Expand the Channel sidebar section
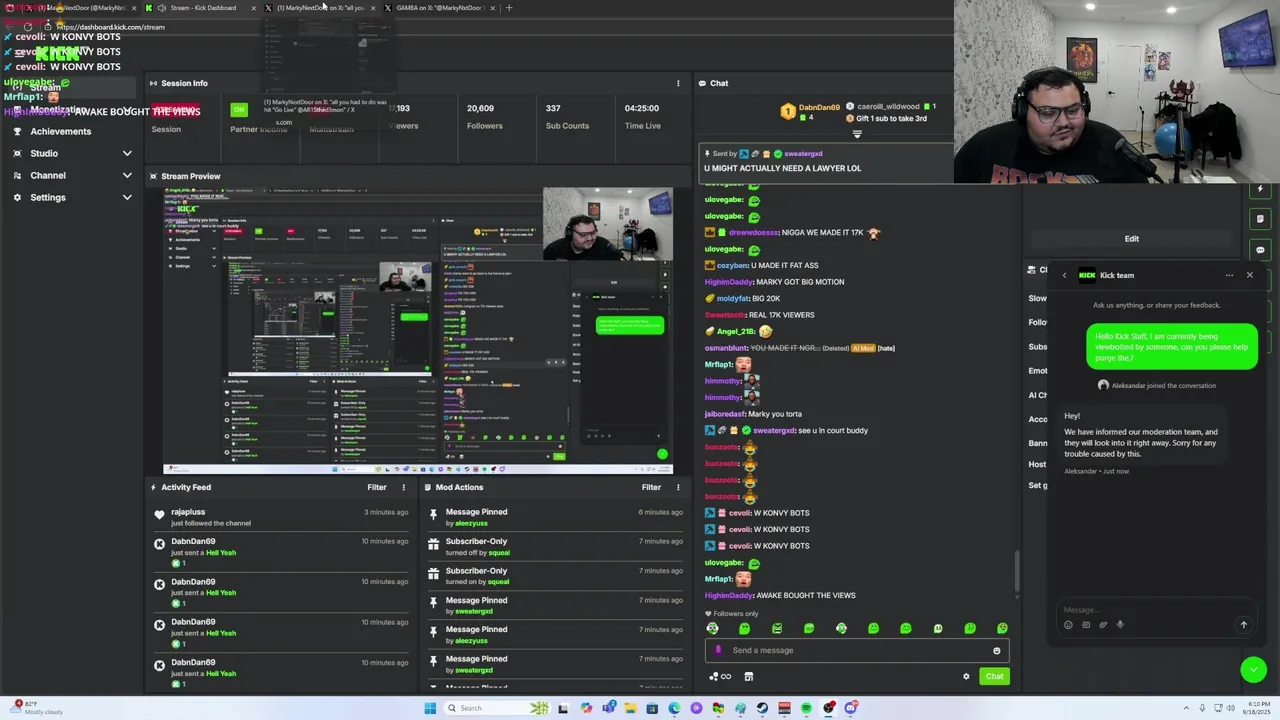Image resolution: width=1280 pixels, height=720 pixels. click(x=127, y=175)
